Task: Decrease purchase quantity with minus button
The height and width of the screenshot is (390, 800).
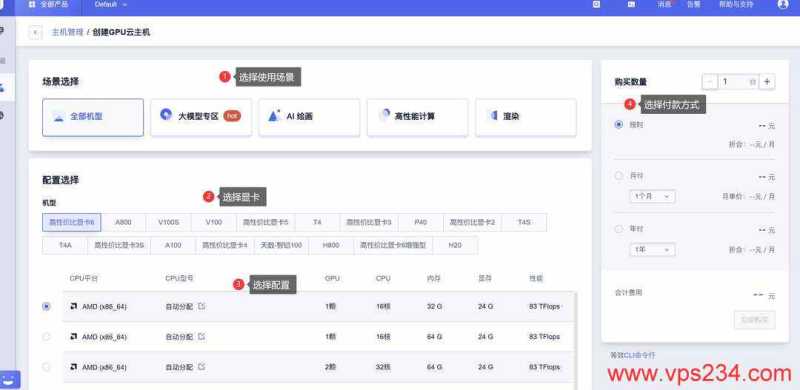Action: [709, 81]
